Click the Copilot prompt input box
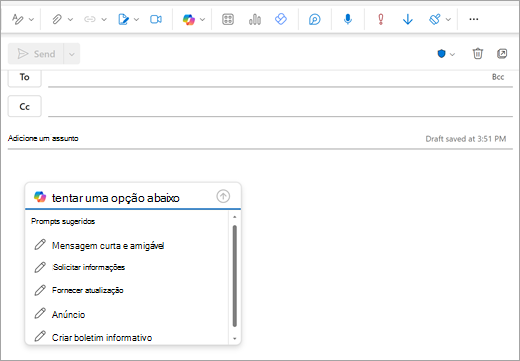Image resolution: width=520 pixels, height=361 pixels. pos(132,198)
